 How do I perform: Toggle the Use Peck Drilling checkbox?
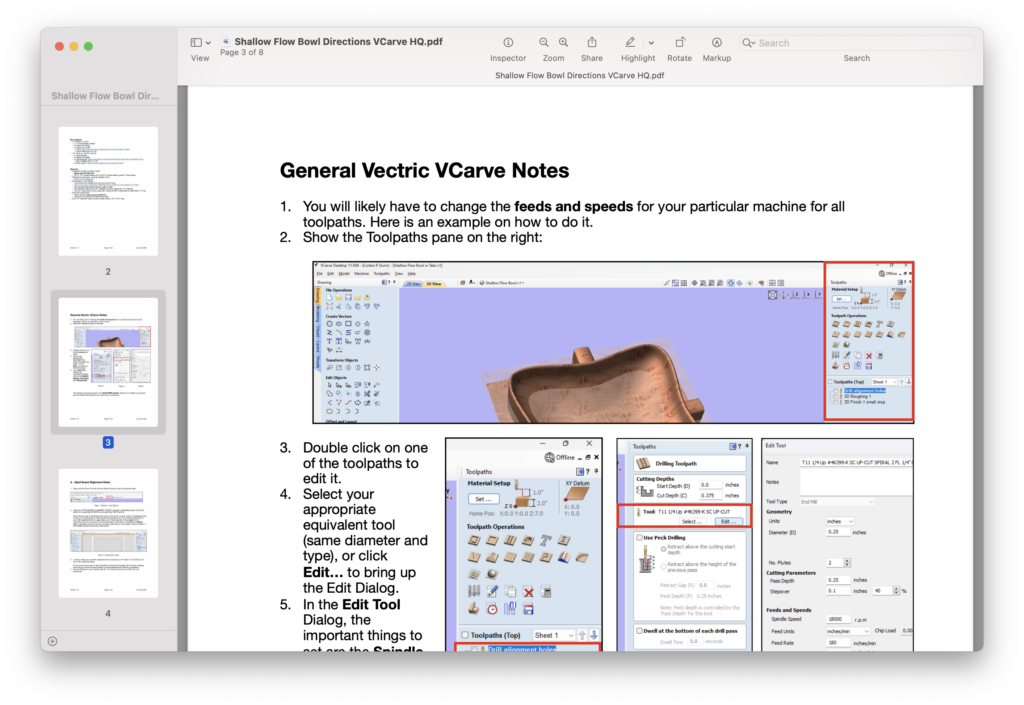tap(640, 538)
